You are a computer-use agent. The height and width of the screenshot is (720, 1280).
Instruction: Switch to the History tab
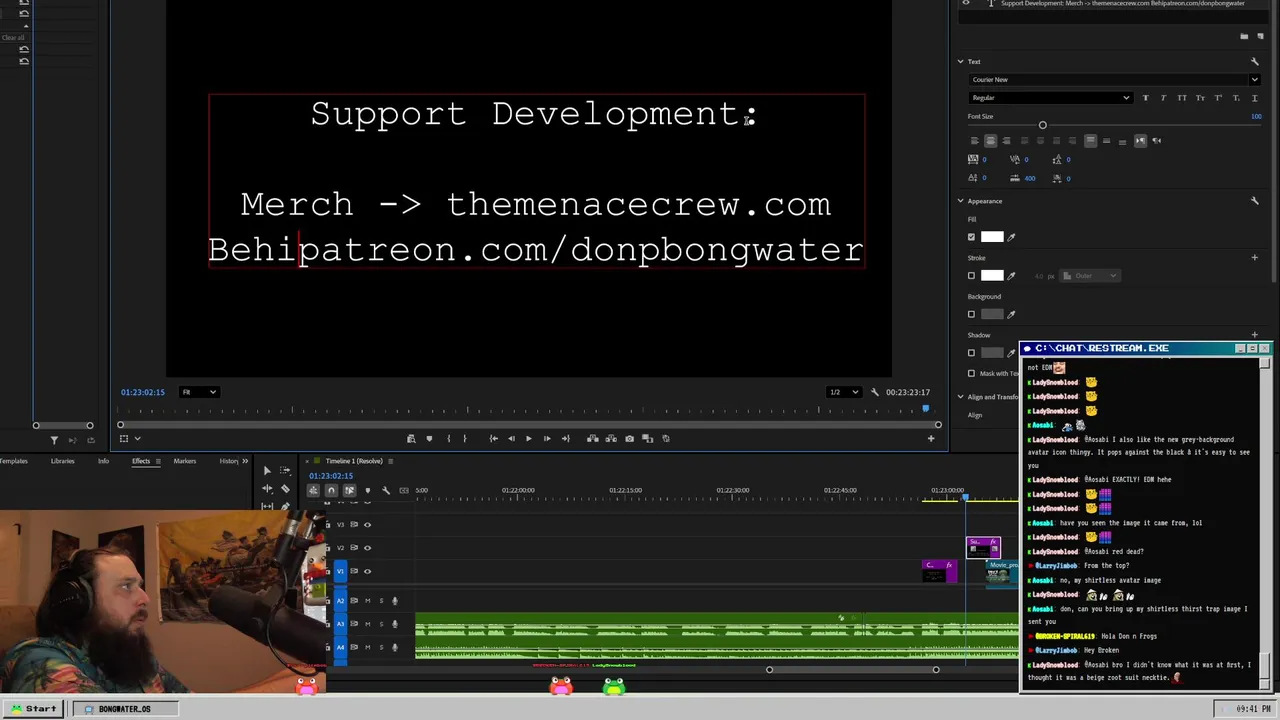[229, 461]
